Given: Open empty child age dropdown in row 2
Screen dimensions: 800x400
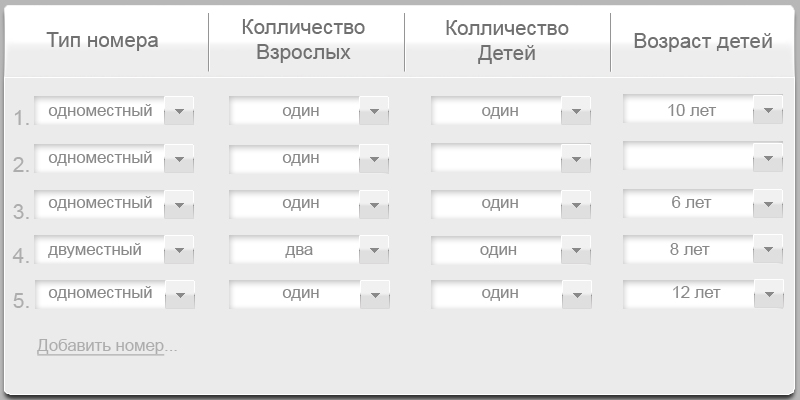Looking at the screenshot, I should coord(768,158).
